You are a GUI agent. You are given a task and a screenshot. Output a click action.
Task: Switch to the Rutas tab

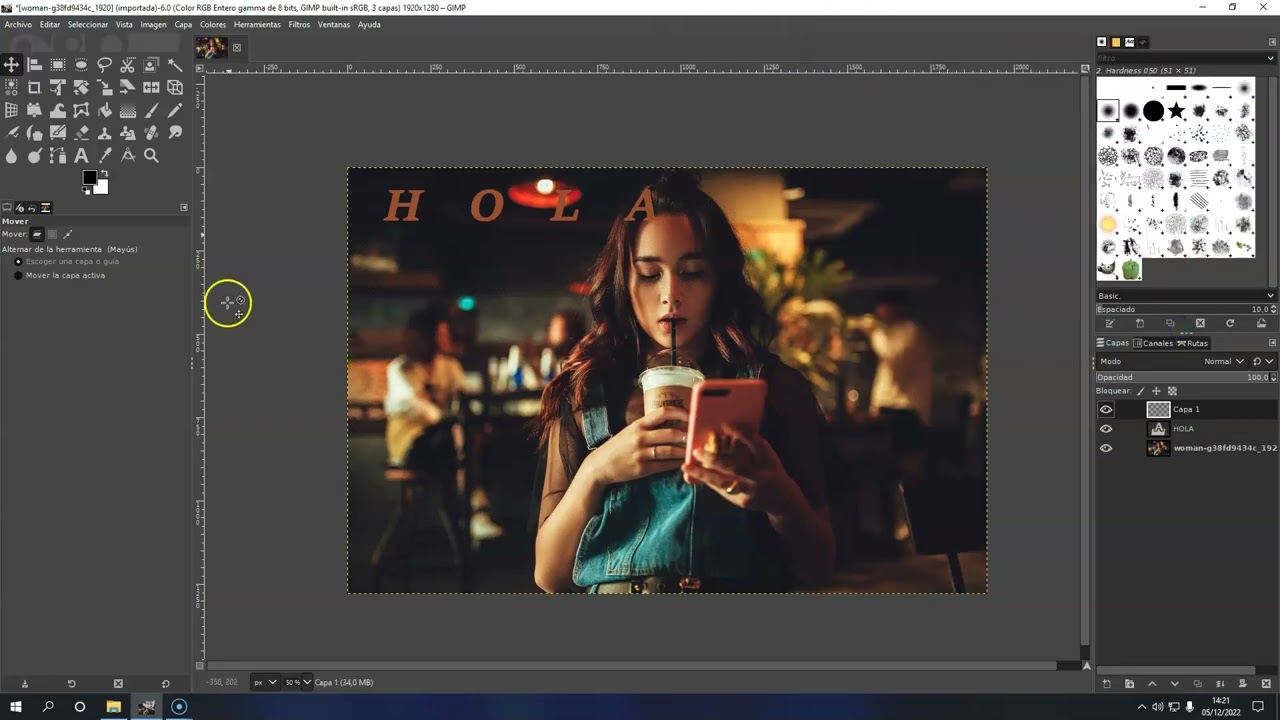click(1193, 343)
